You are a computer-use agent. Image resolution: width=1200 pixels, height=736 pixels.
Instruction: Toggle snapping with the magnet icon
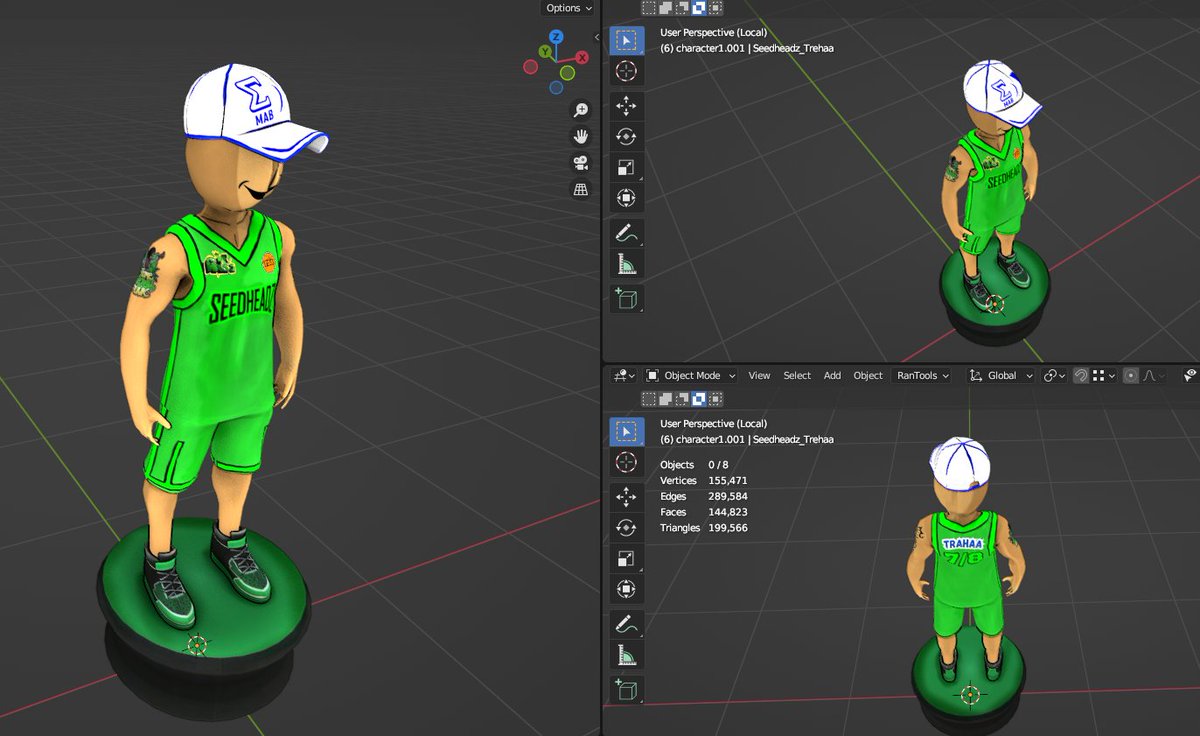[x=1081, y=375]
